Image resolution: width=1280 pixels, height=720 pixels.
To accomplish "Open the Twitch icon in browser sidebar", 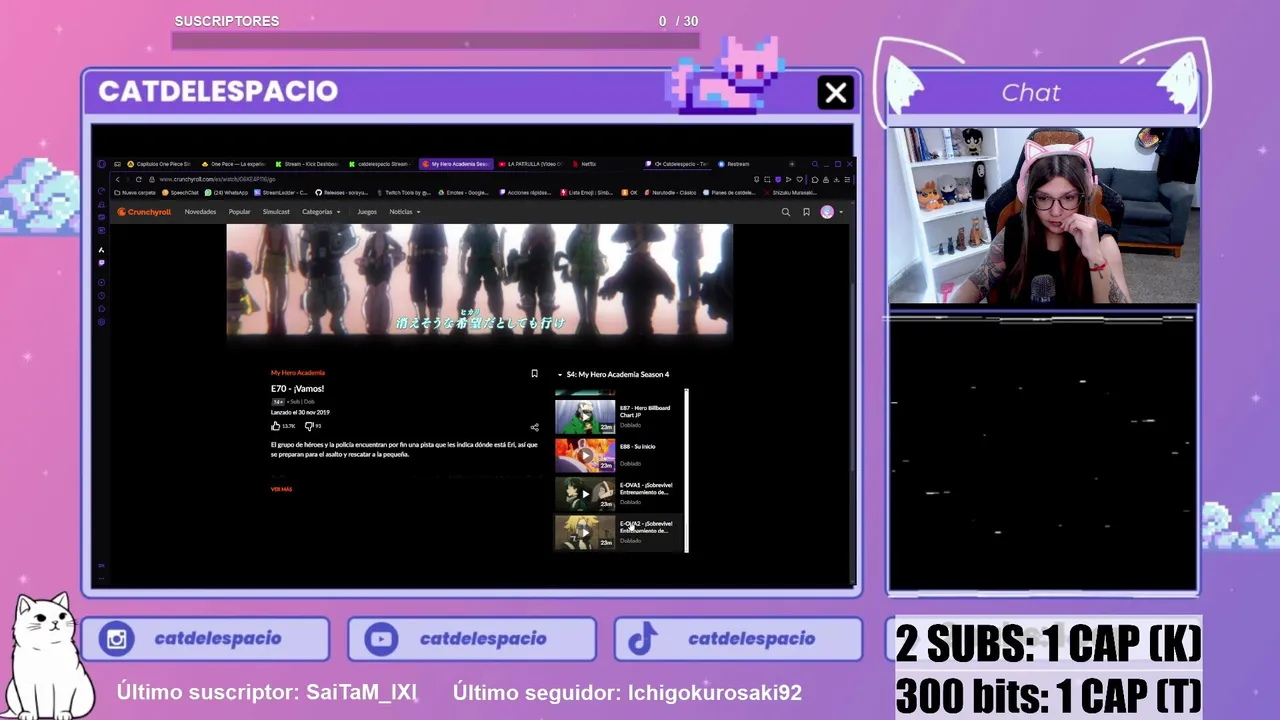I will point(101,263).
